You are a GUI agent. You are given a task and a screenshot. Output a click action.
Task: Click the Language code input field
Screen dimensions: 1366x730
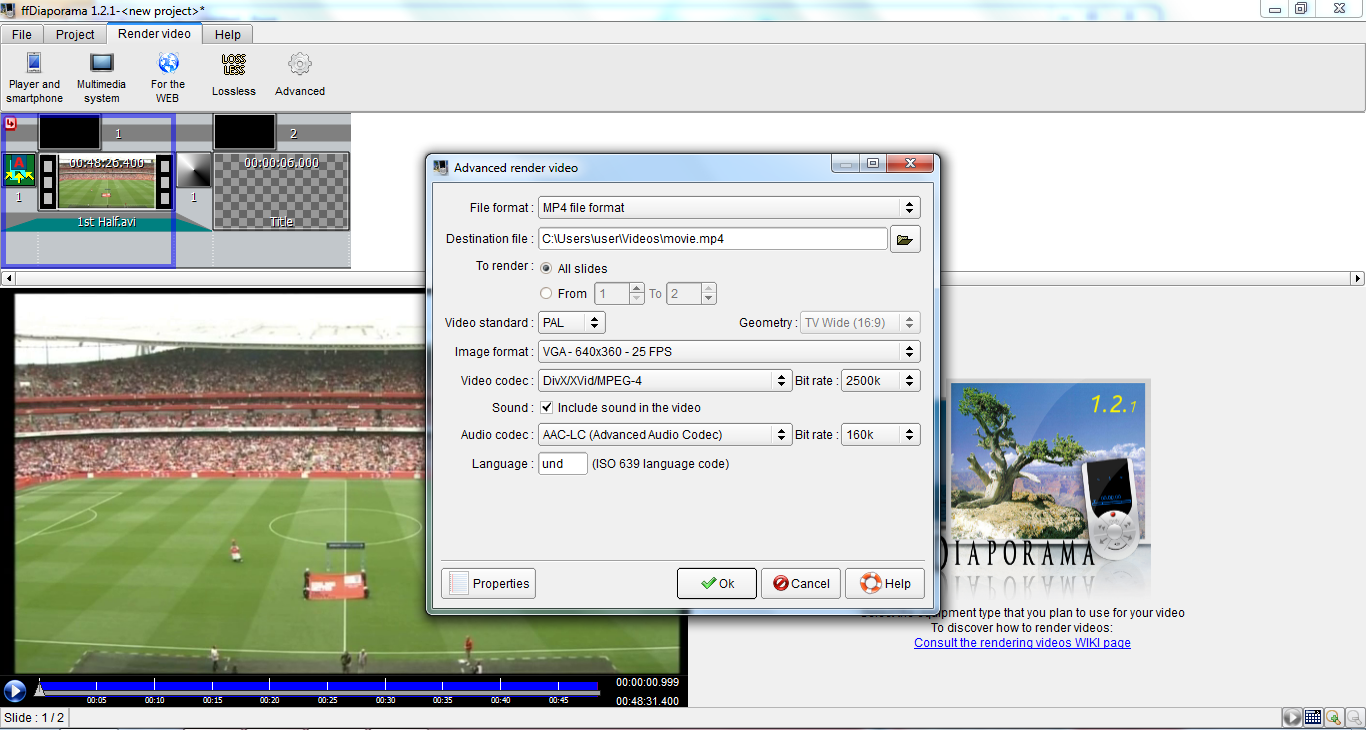562,464
